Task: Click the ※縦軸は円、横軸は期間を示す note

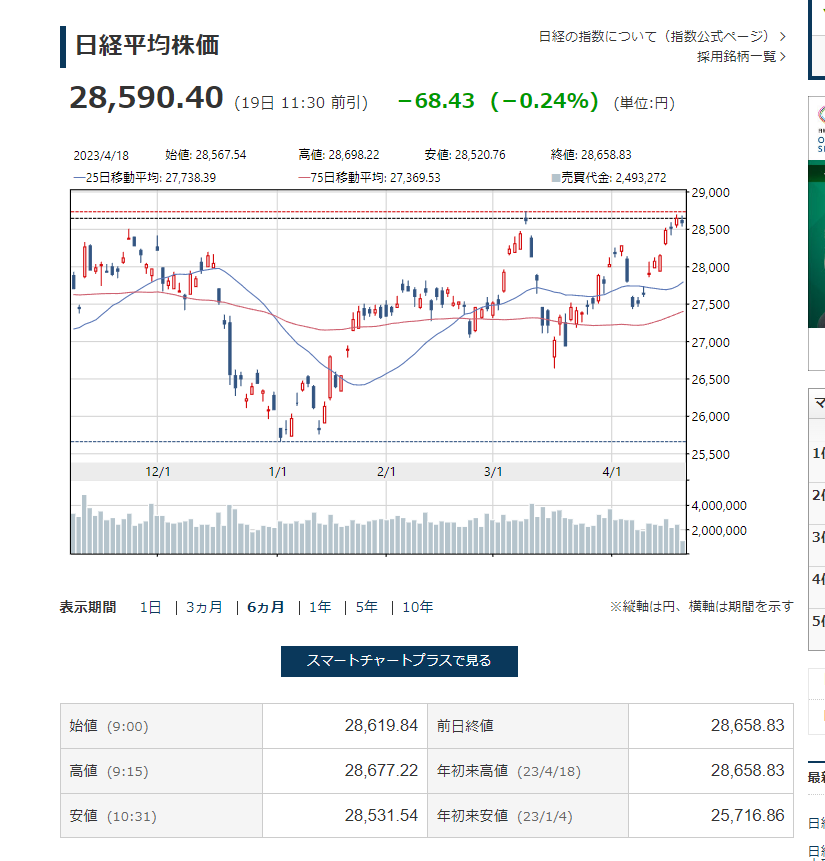Action: coord(701,607)
